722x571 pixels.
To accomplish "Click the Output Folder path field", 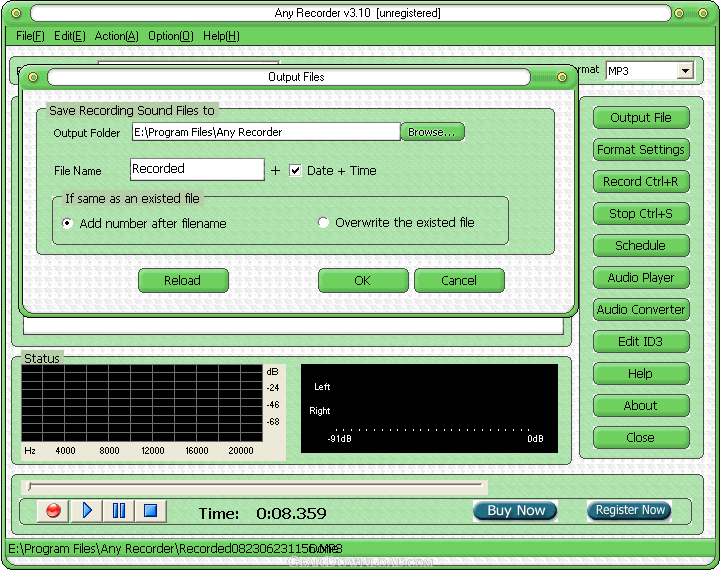I will [266, 132].
